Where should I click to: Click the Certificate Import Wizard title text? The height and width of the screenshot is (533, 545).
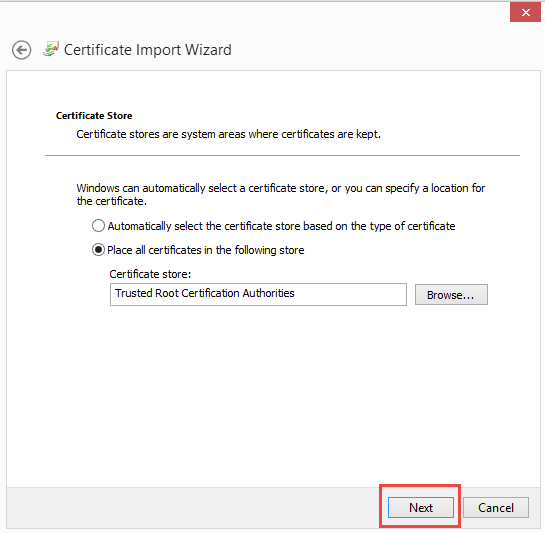[148, 50]
